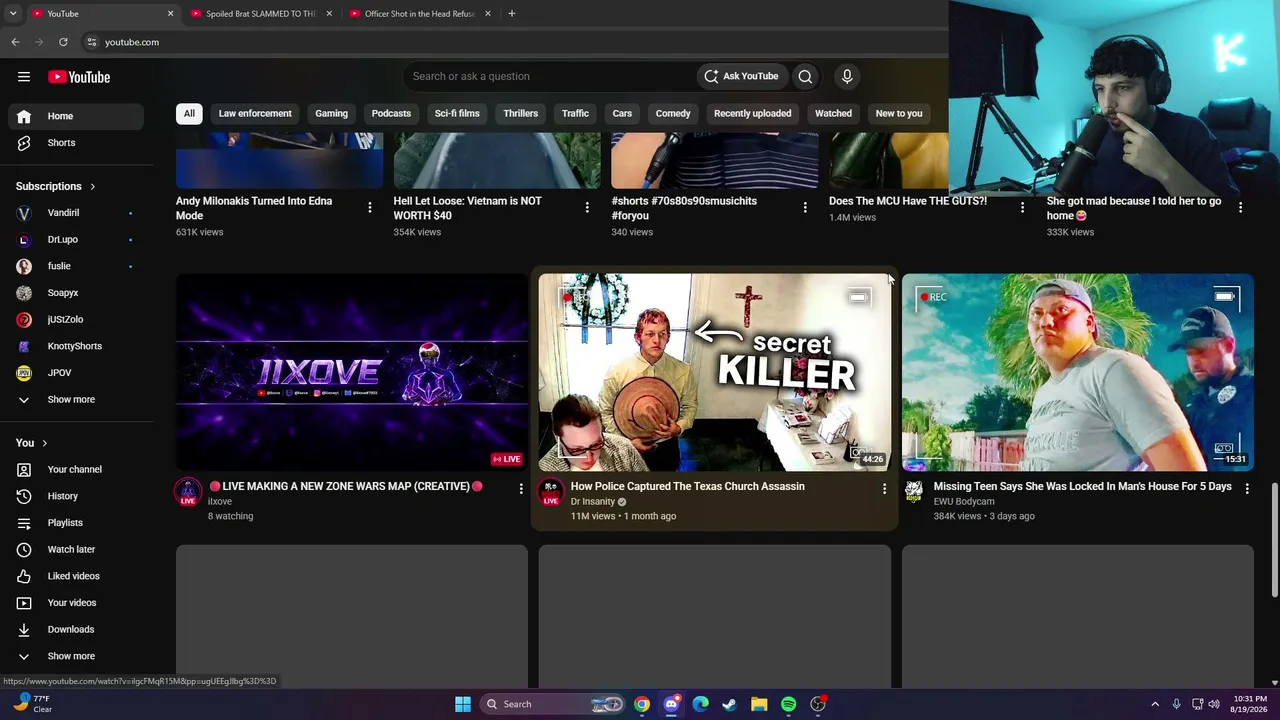Show more subscriptions
Screen dimensions: 1280x720
tap(76, 400)
